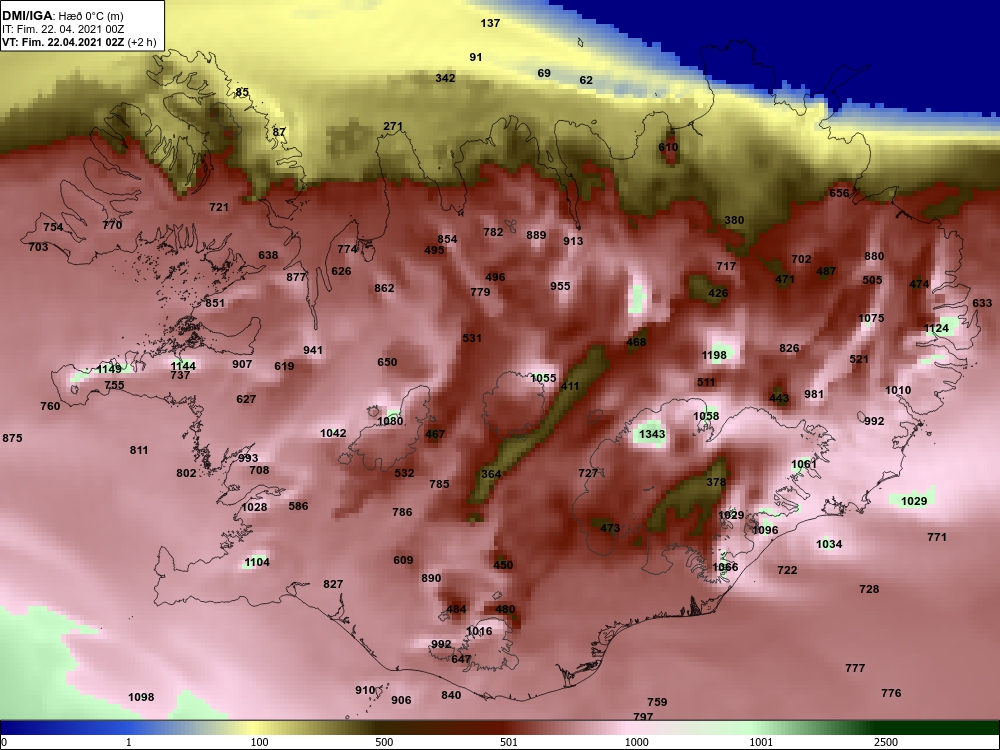Click the 647 label near the south coast
This screenshot has width=1000, height=750.
[x=461, y=659]
